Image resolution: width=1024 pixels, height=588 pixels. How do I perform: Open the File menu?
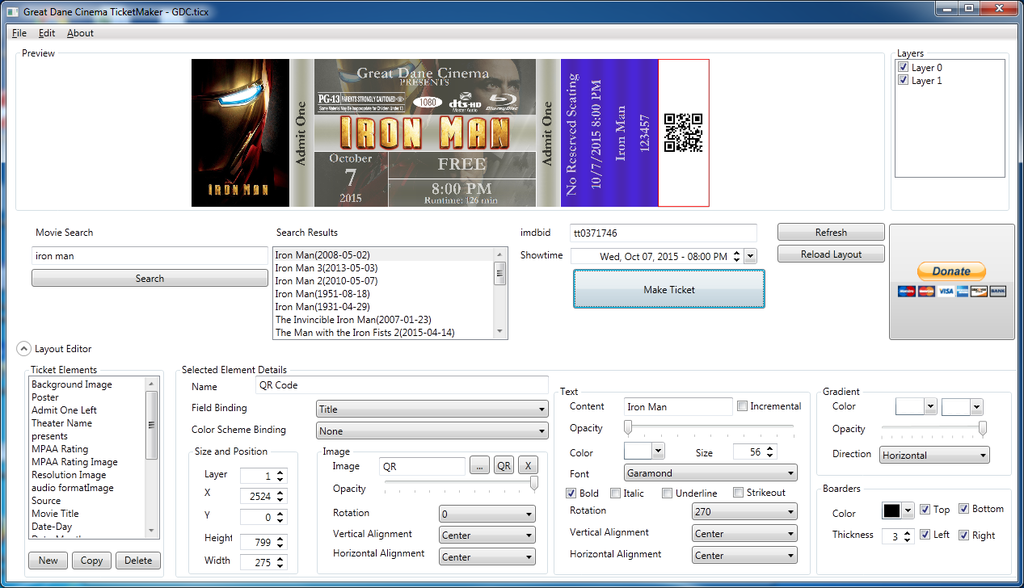click(19, 33)
